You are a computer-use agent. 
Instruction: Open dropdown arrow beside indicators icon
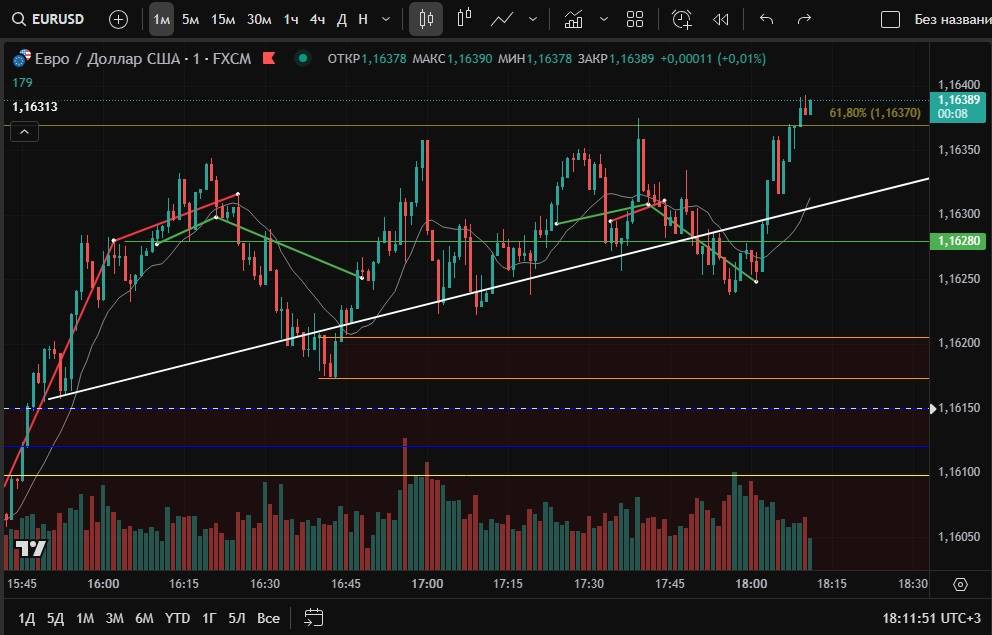(533, 19)
